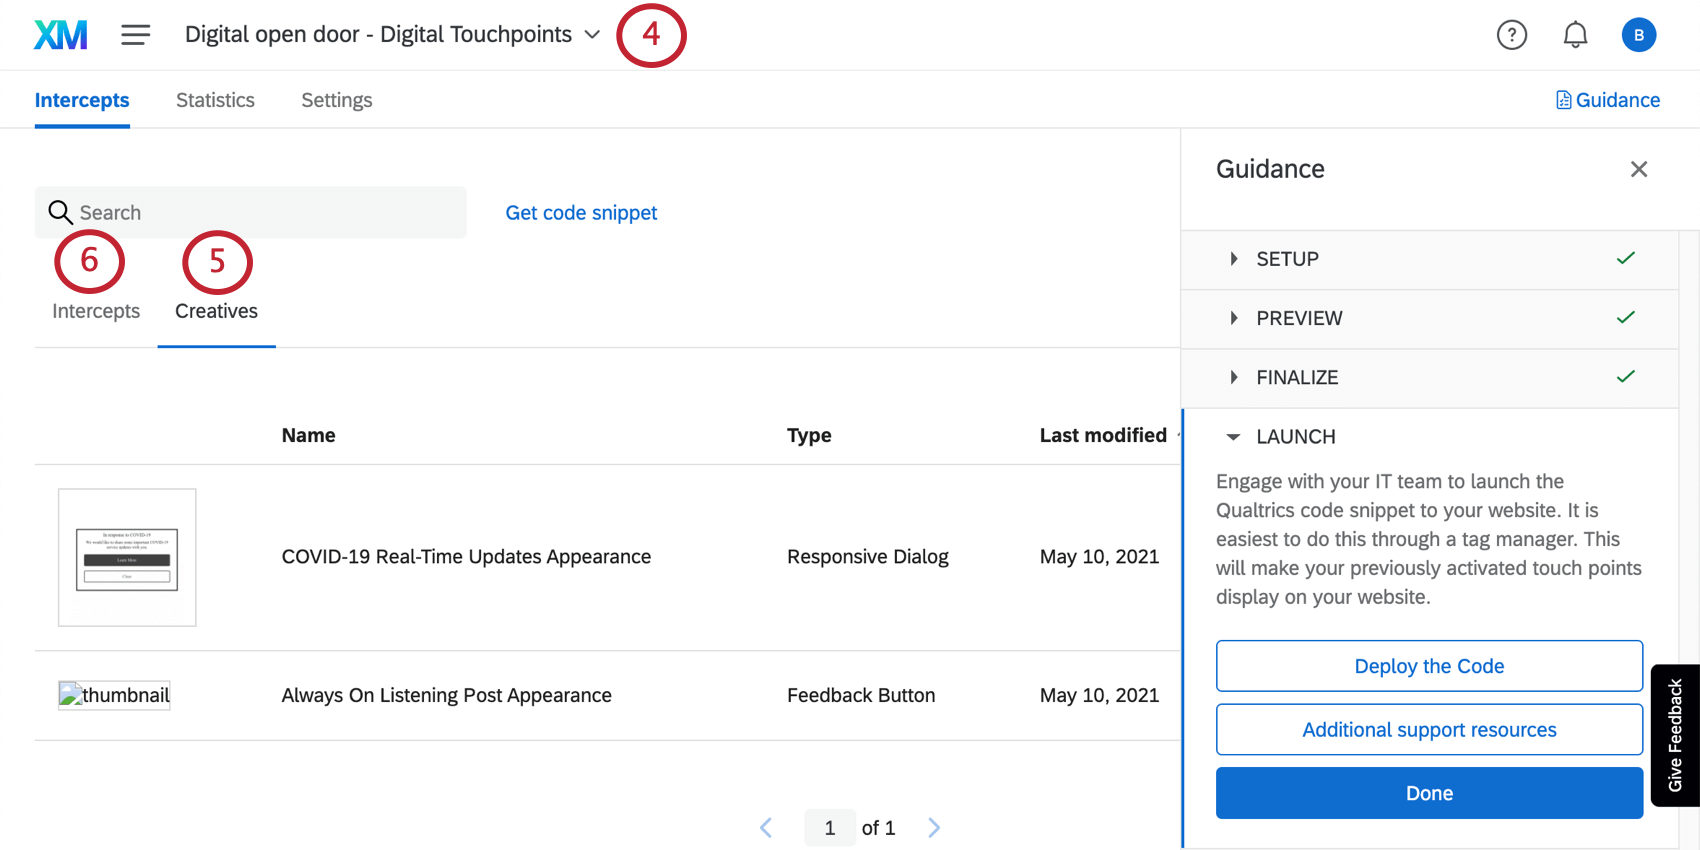Click the Get code snippet link
The height and width of the screenshot is (850, 1700).
581,213
